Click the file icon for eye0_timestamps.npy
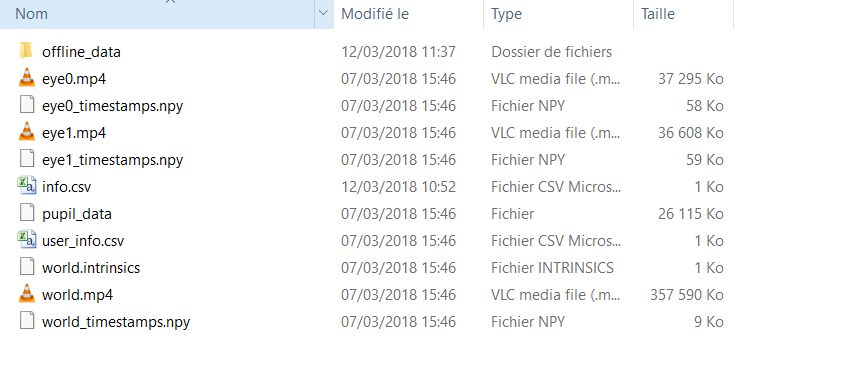Image resolution: width=853 pixels, height=386 pixels. (27, 105)
